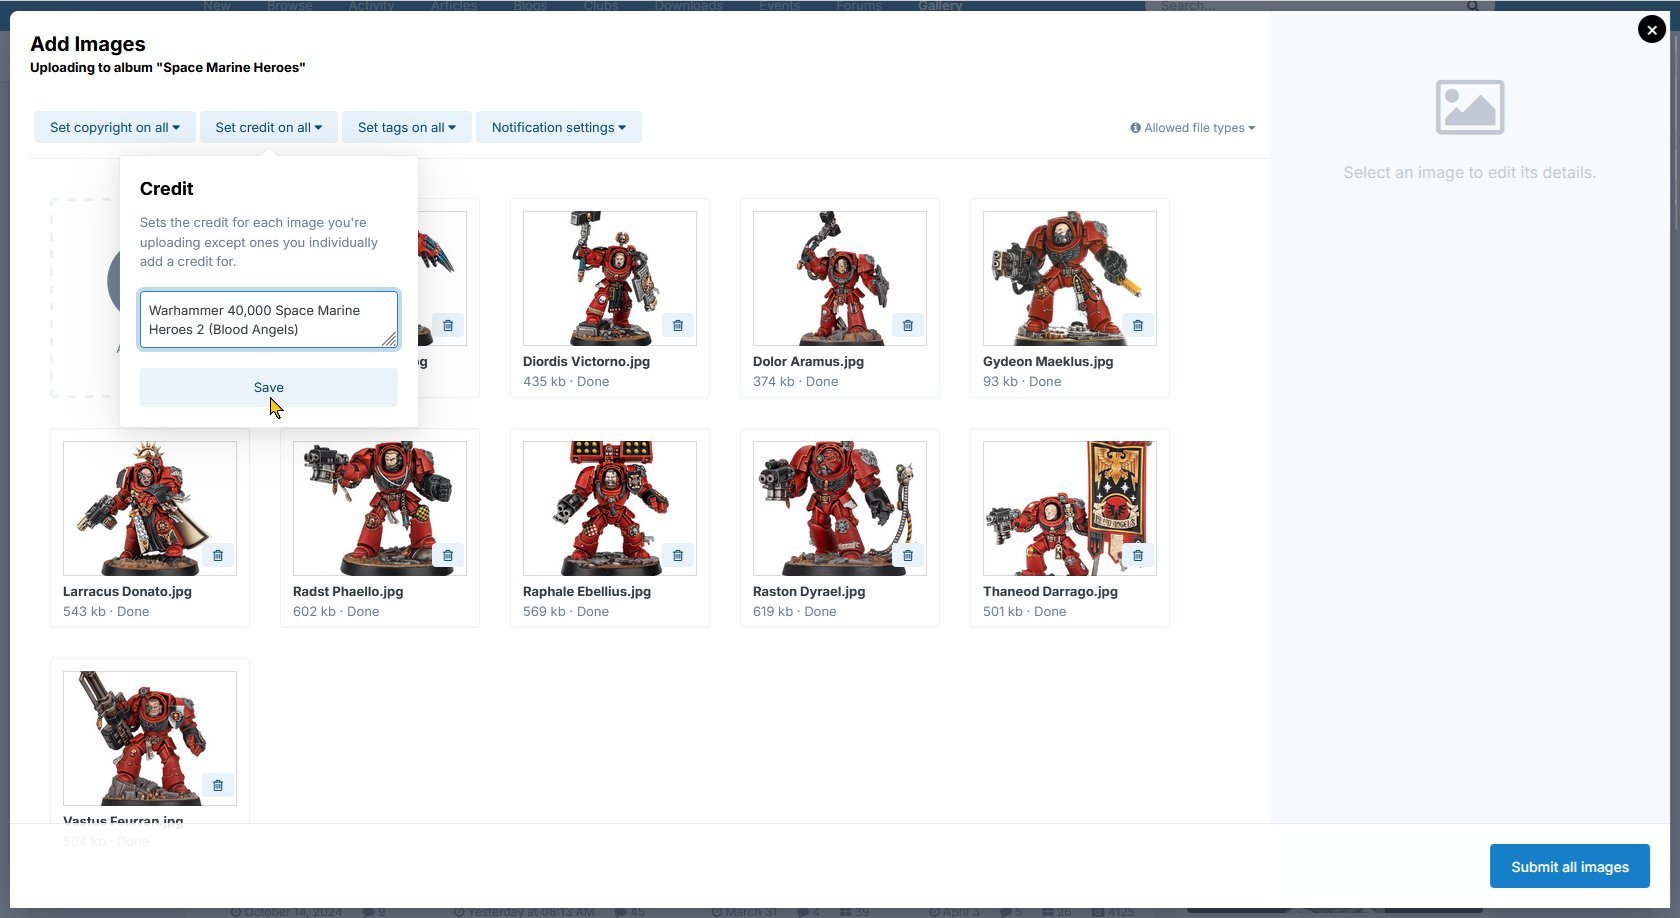Open Notification settings dropdown
The image size is (1680, 918).
point(558,128)
